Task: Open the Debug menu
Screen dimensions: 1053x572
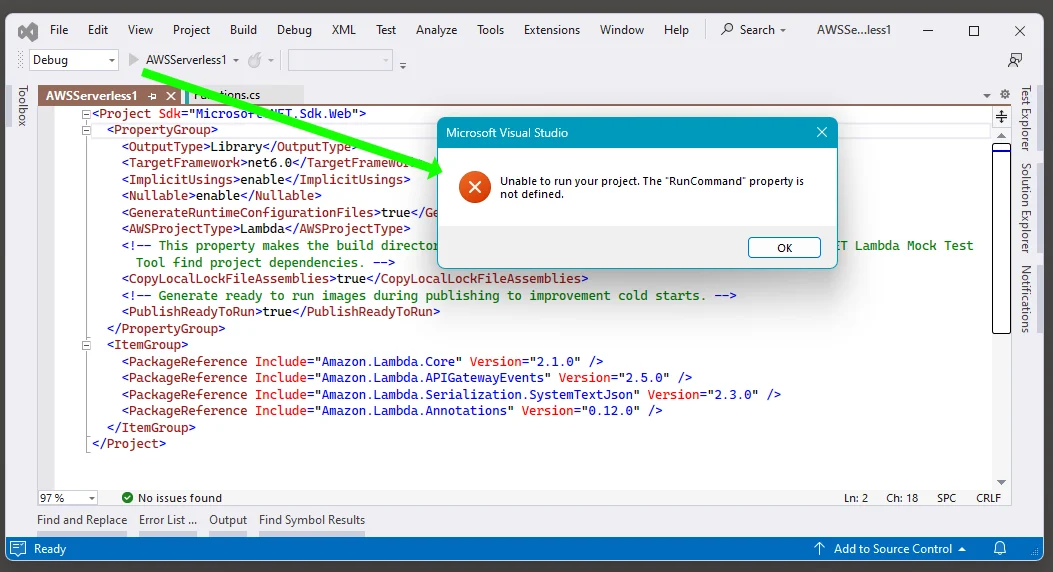Action: 294,30
